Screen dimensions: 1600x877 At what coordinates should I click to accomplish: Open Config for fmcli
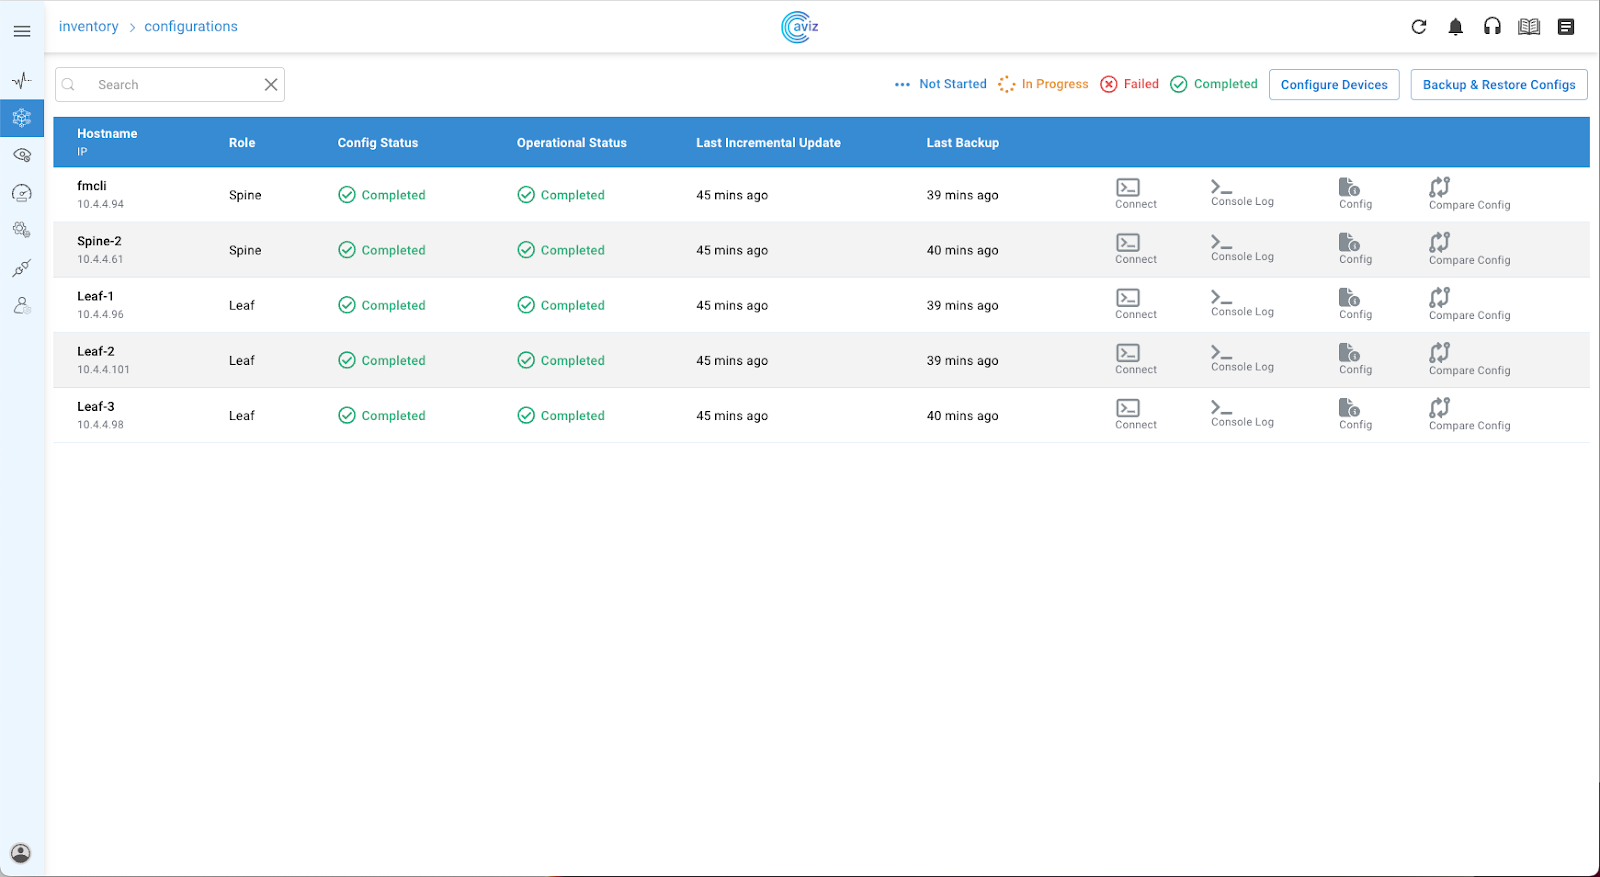[1355, 194]
